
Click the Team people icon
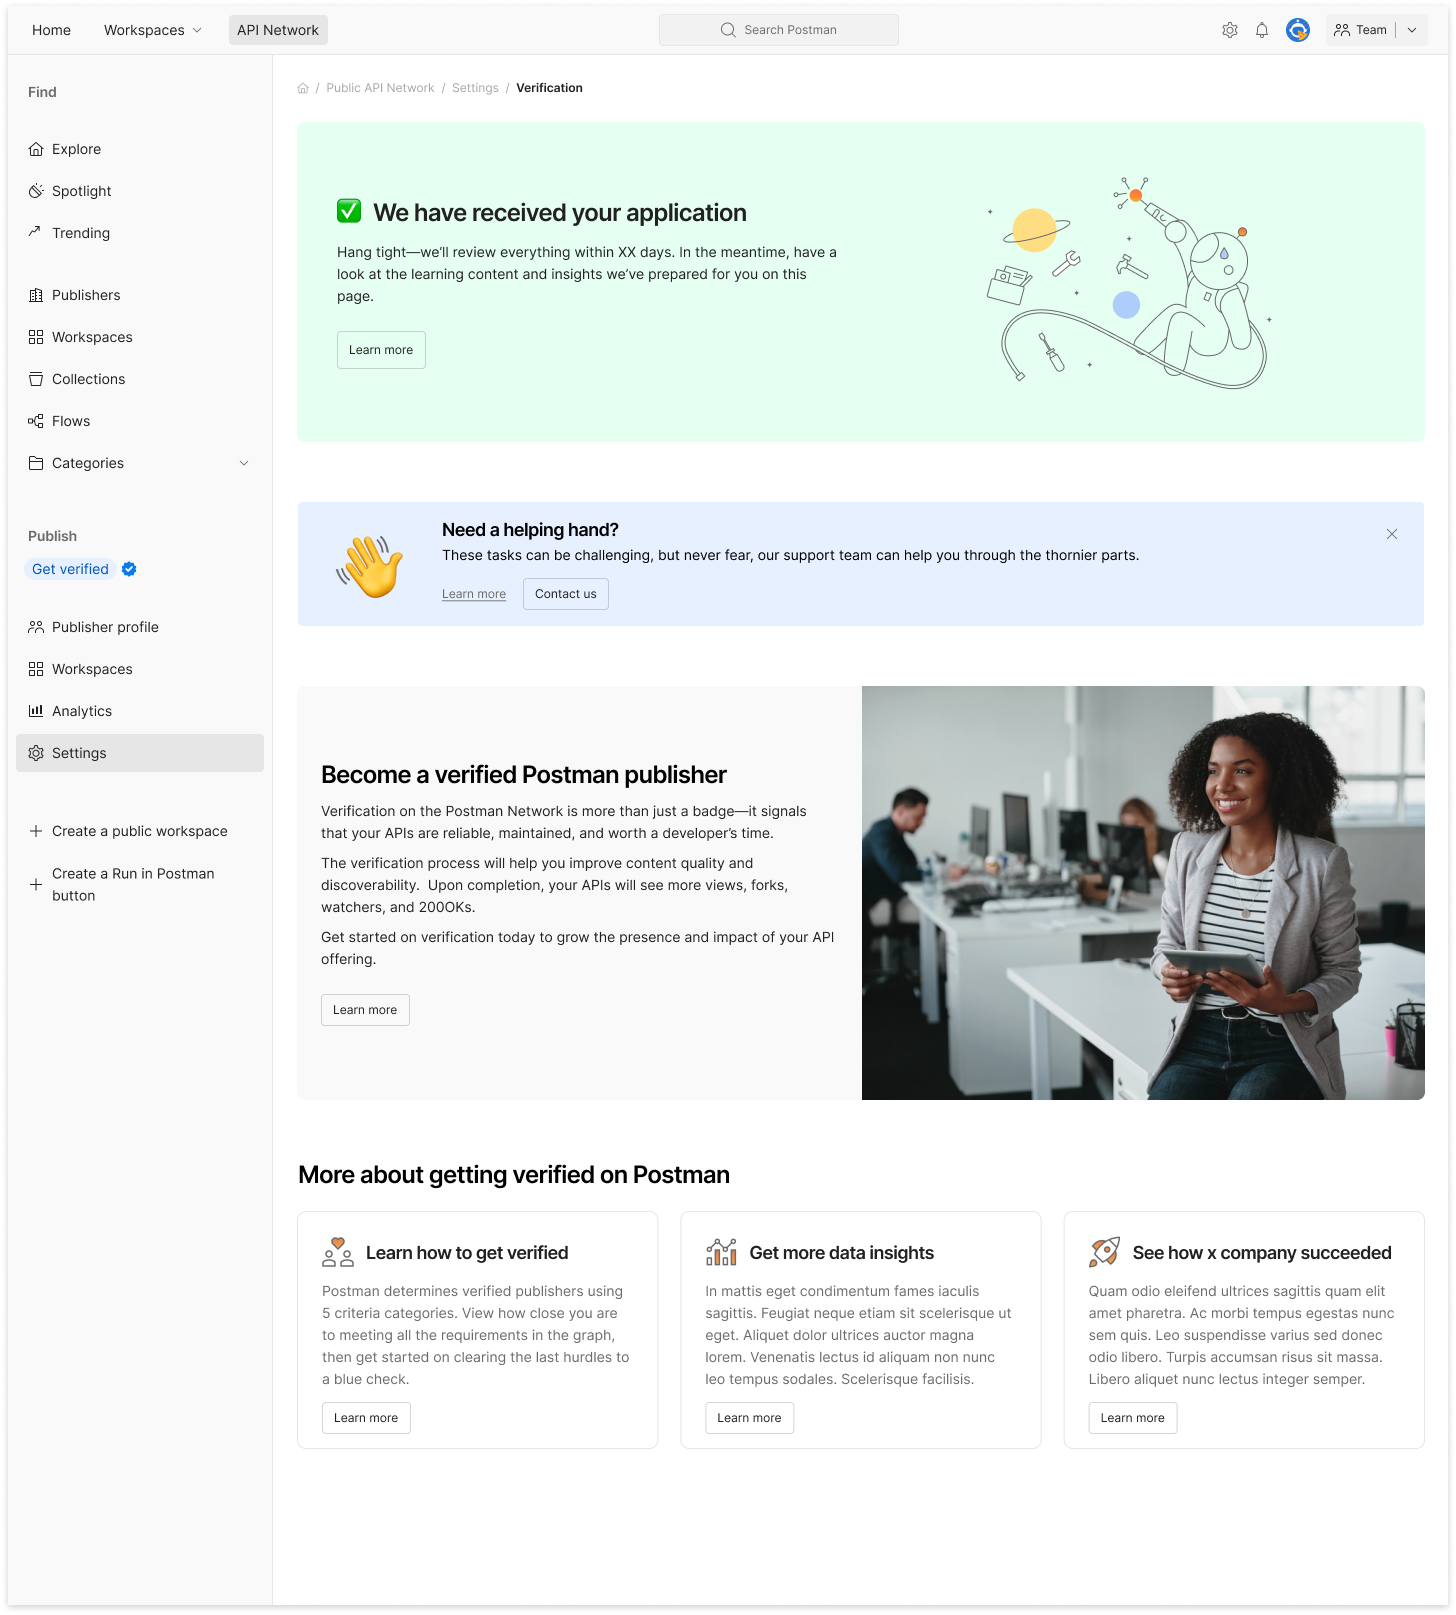click(x=1342, y=30)
